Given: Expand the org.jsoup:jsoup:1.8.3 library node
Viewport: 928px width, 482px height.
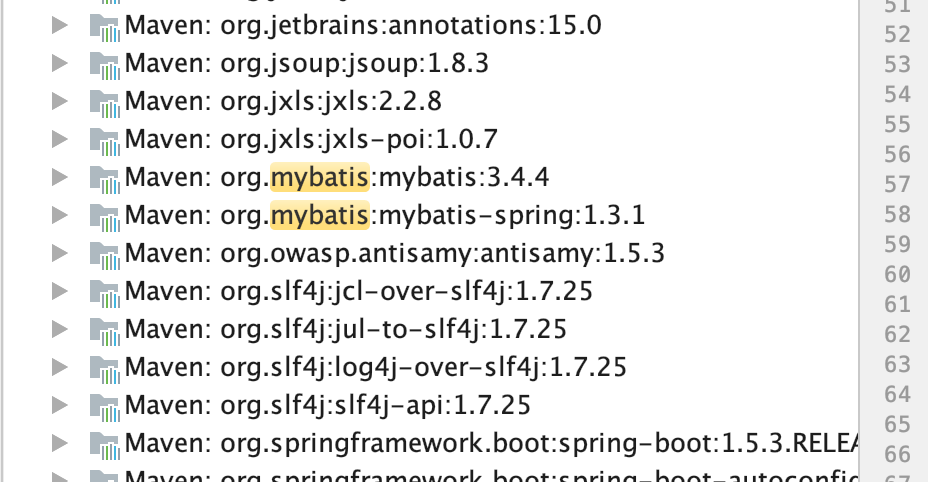Looking at the screenshot, I should (x=60, y=63).
